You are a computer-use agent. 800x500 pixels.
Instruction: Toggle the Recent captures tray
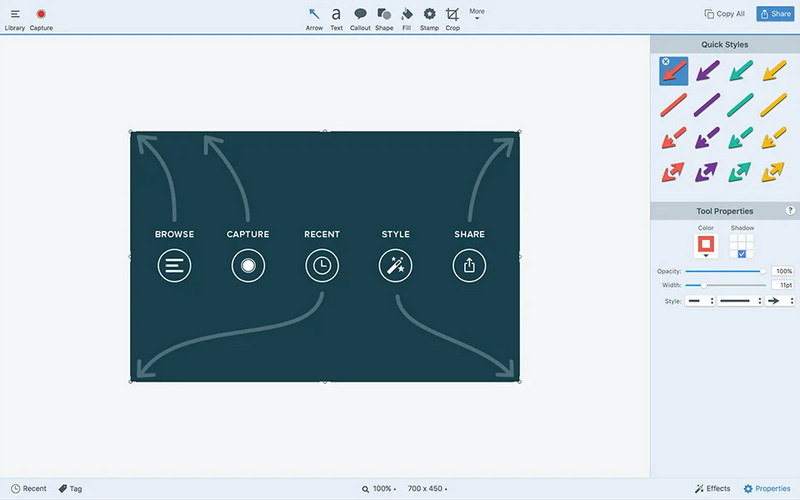28,489
